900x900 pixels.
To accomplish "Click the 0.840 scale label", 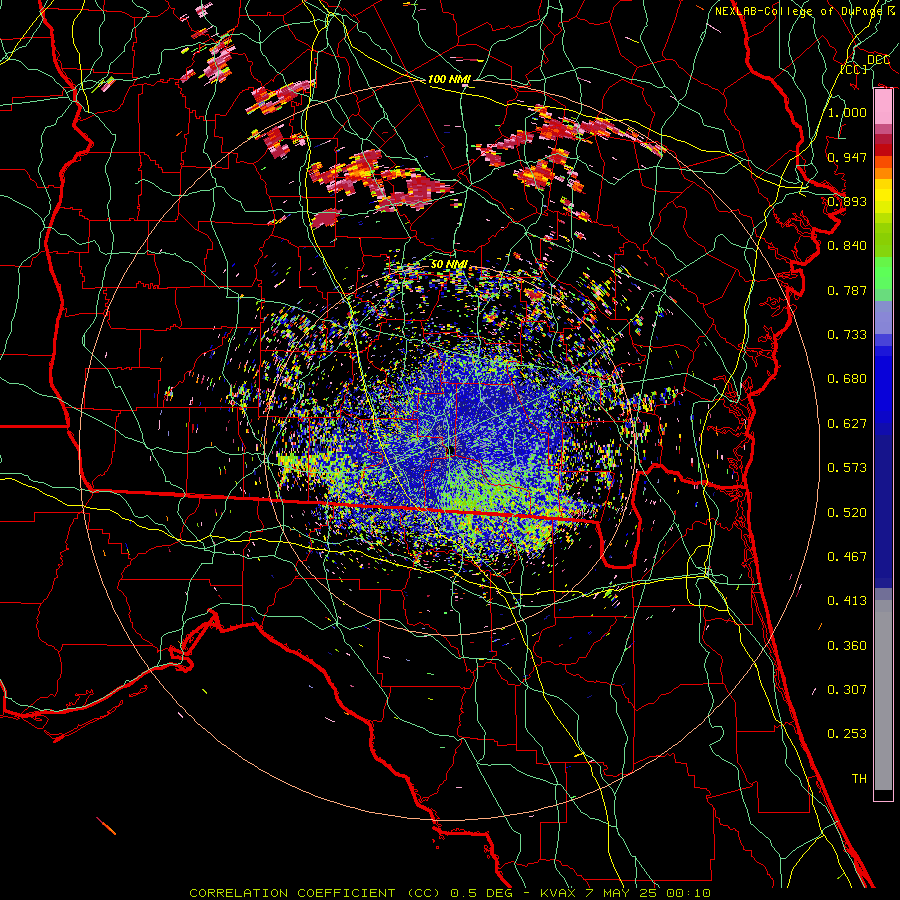I will pyautogui.click(x=847, y=246).
